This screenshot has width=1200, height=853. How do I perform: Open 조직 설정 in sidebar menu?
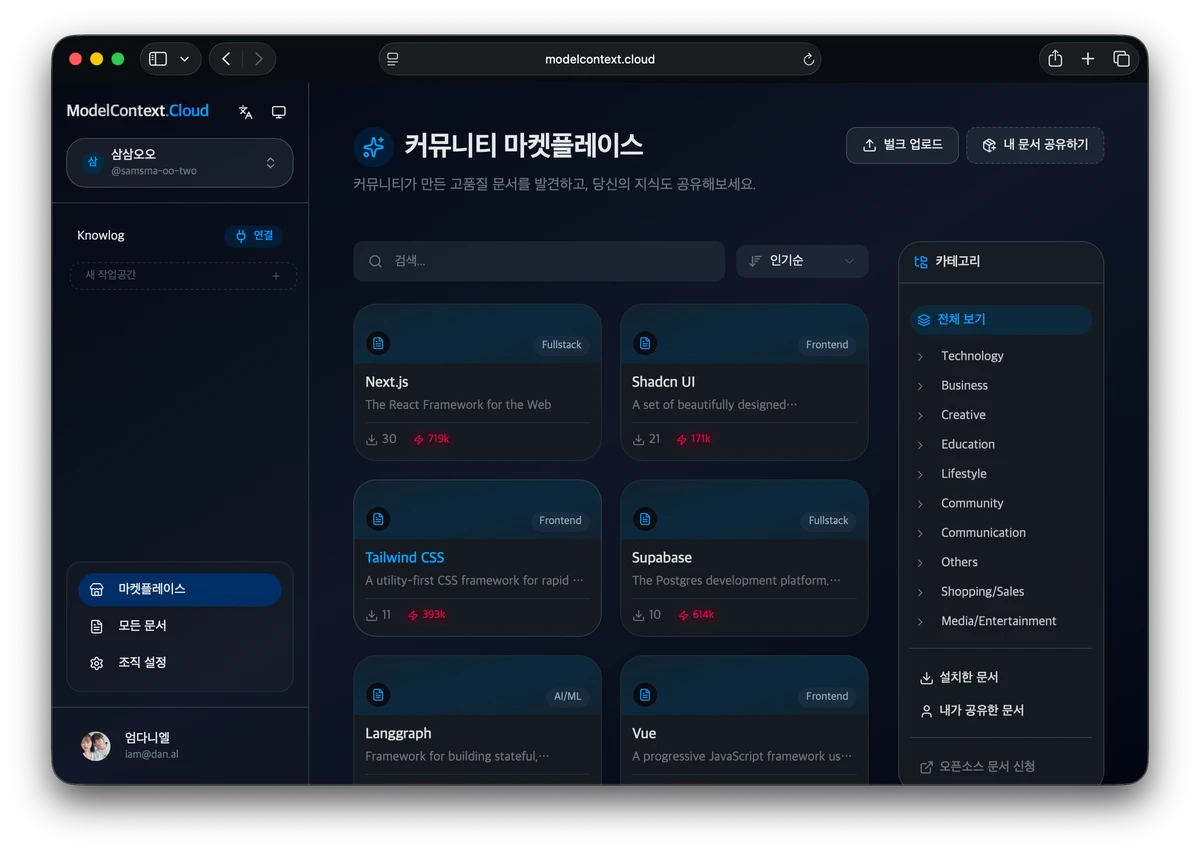click(180, 663)
